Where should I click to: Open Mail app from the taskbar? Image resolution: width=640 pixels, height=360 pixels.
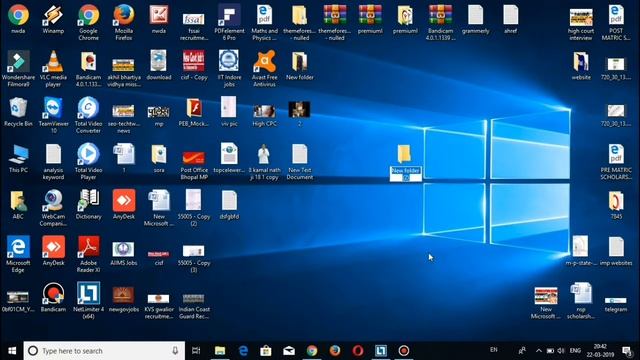(x=289, y=351)
